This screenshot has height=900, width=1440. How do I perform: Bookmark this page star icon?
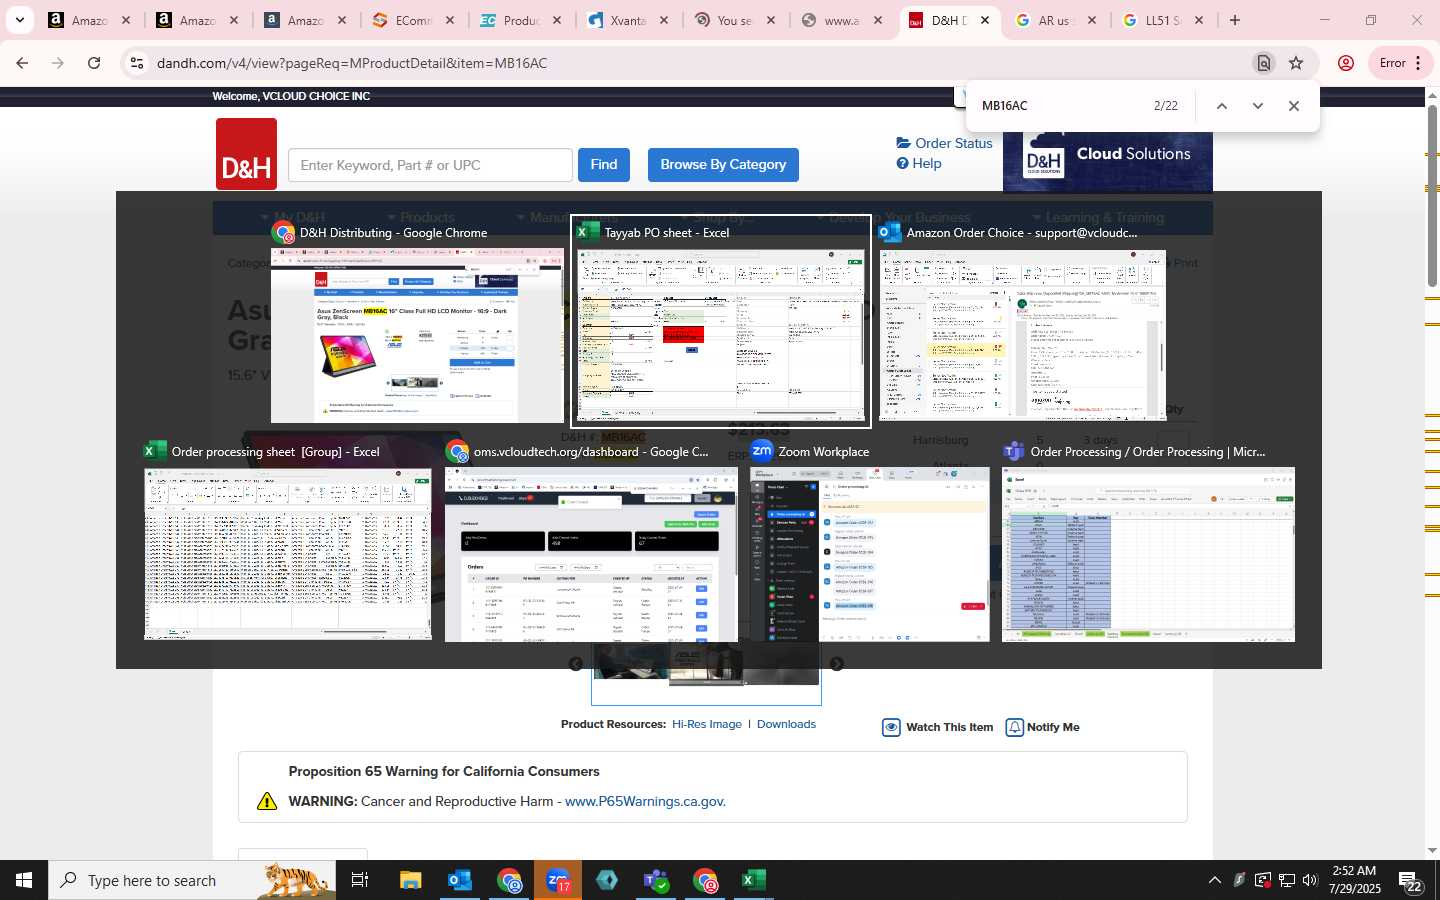(x=1296, y=63)
